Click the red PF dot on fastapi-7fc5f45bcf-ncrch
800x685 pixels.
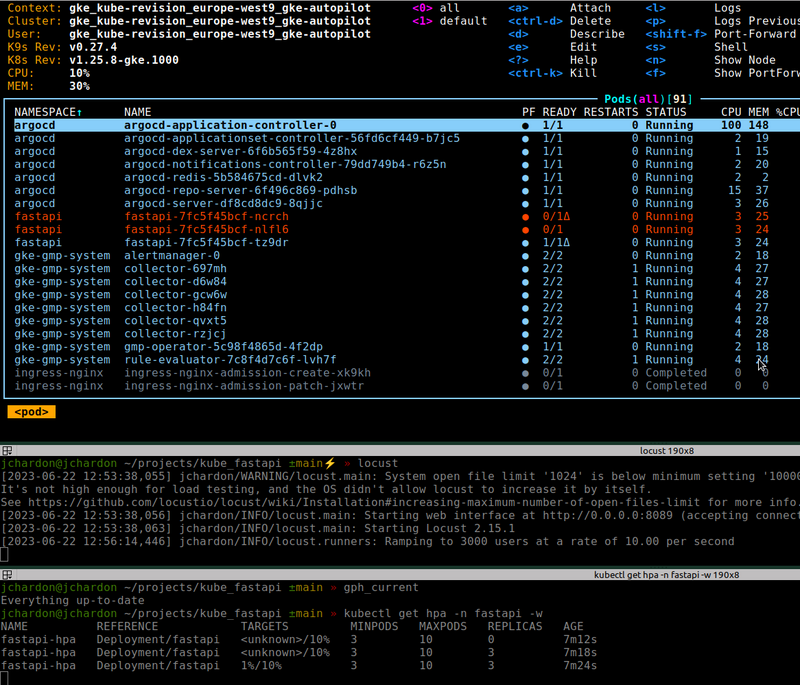526,217
